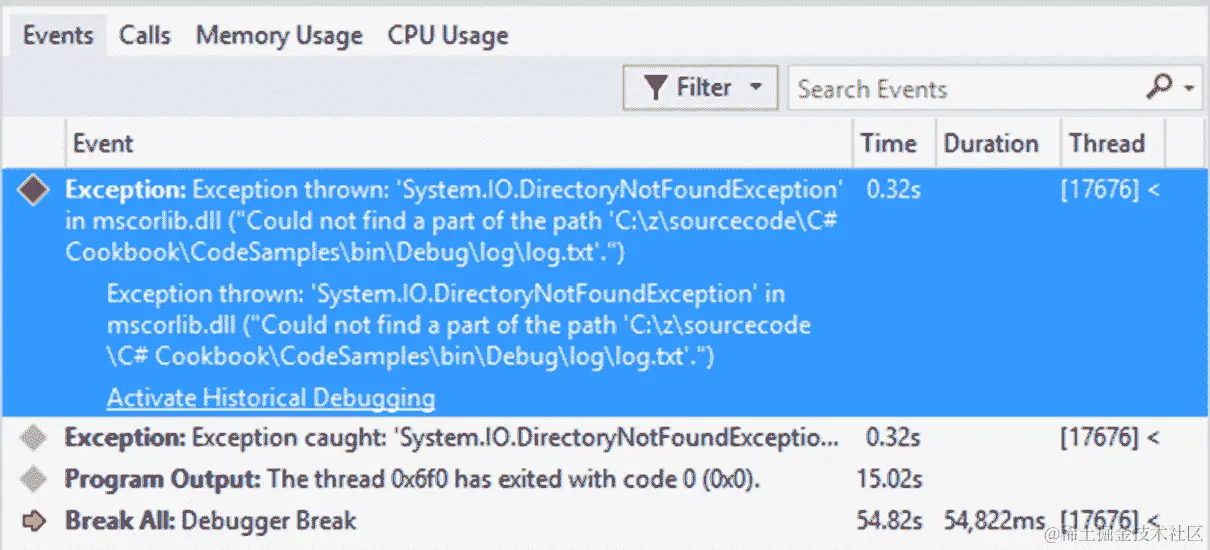Switch to the Events tab

point(58,36)
